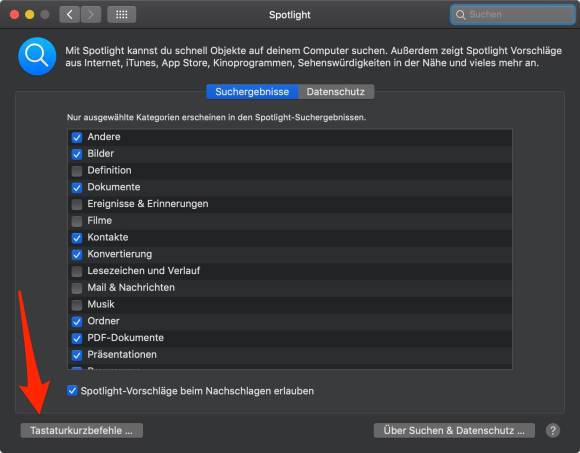Enable Ereignisse & Erinnerungen checkbox
This screenshot has width=580, height=453.
coord(77,204)
